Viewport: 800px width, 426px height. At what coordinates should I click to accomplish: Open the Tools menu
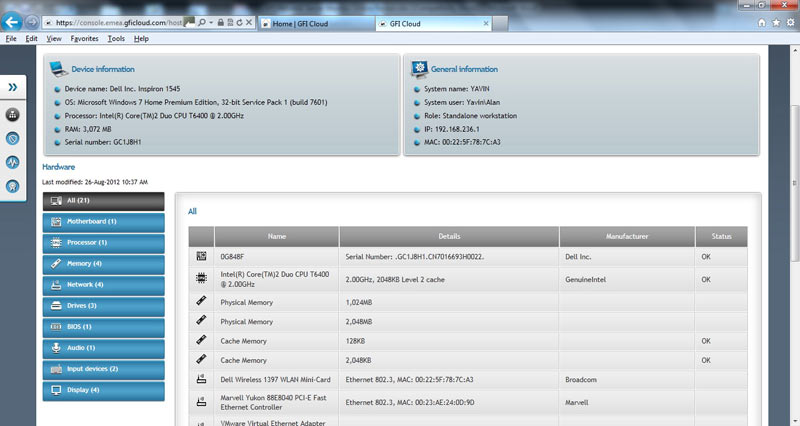(x=116, y=39)
